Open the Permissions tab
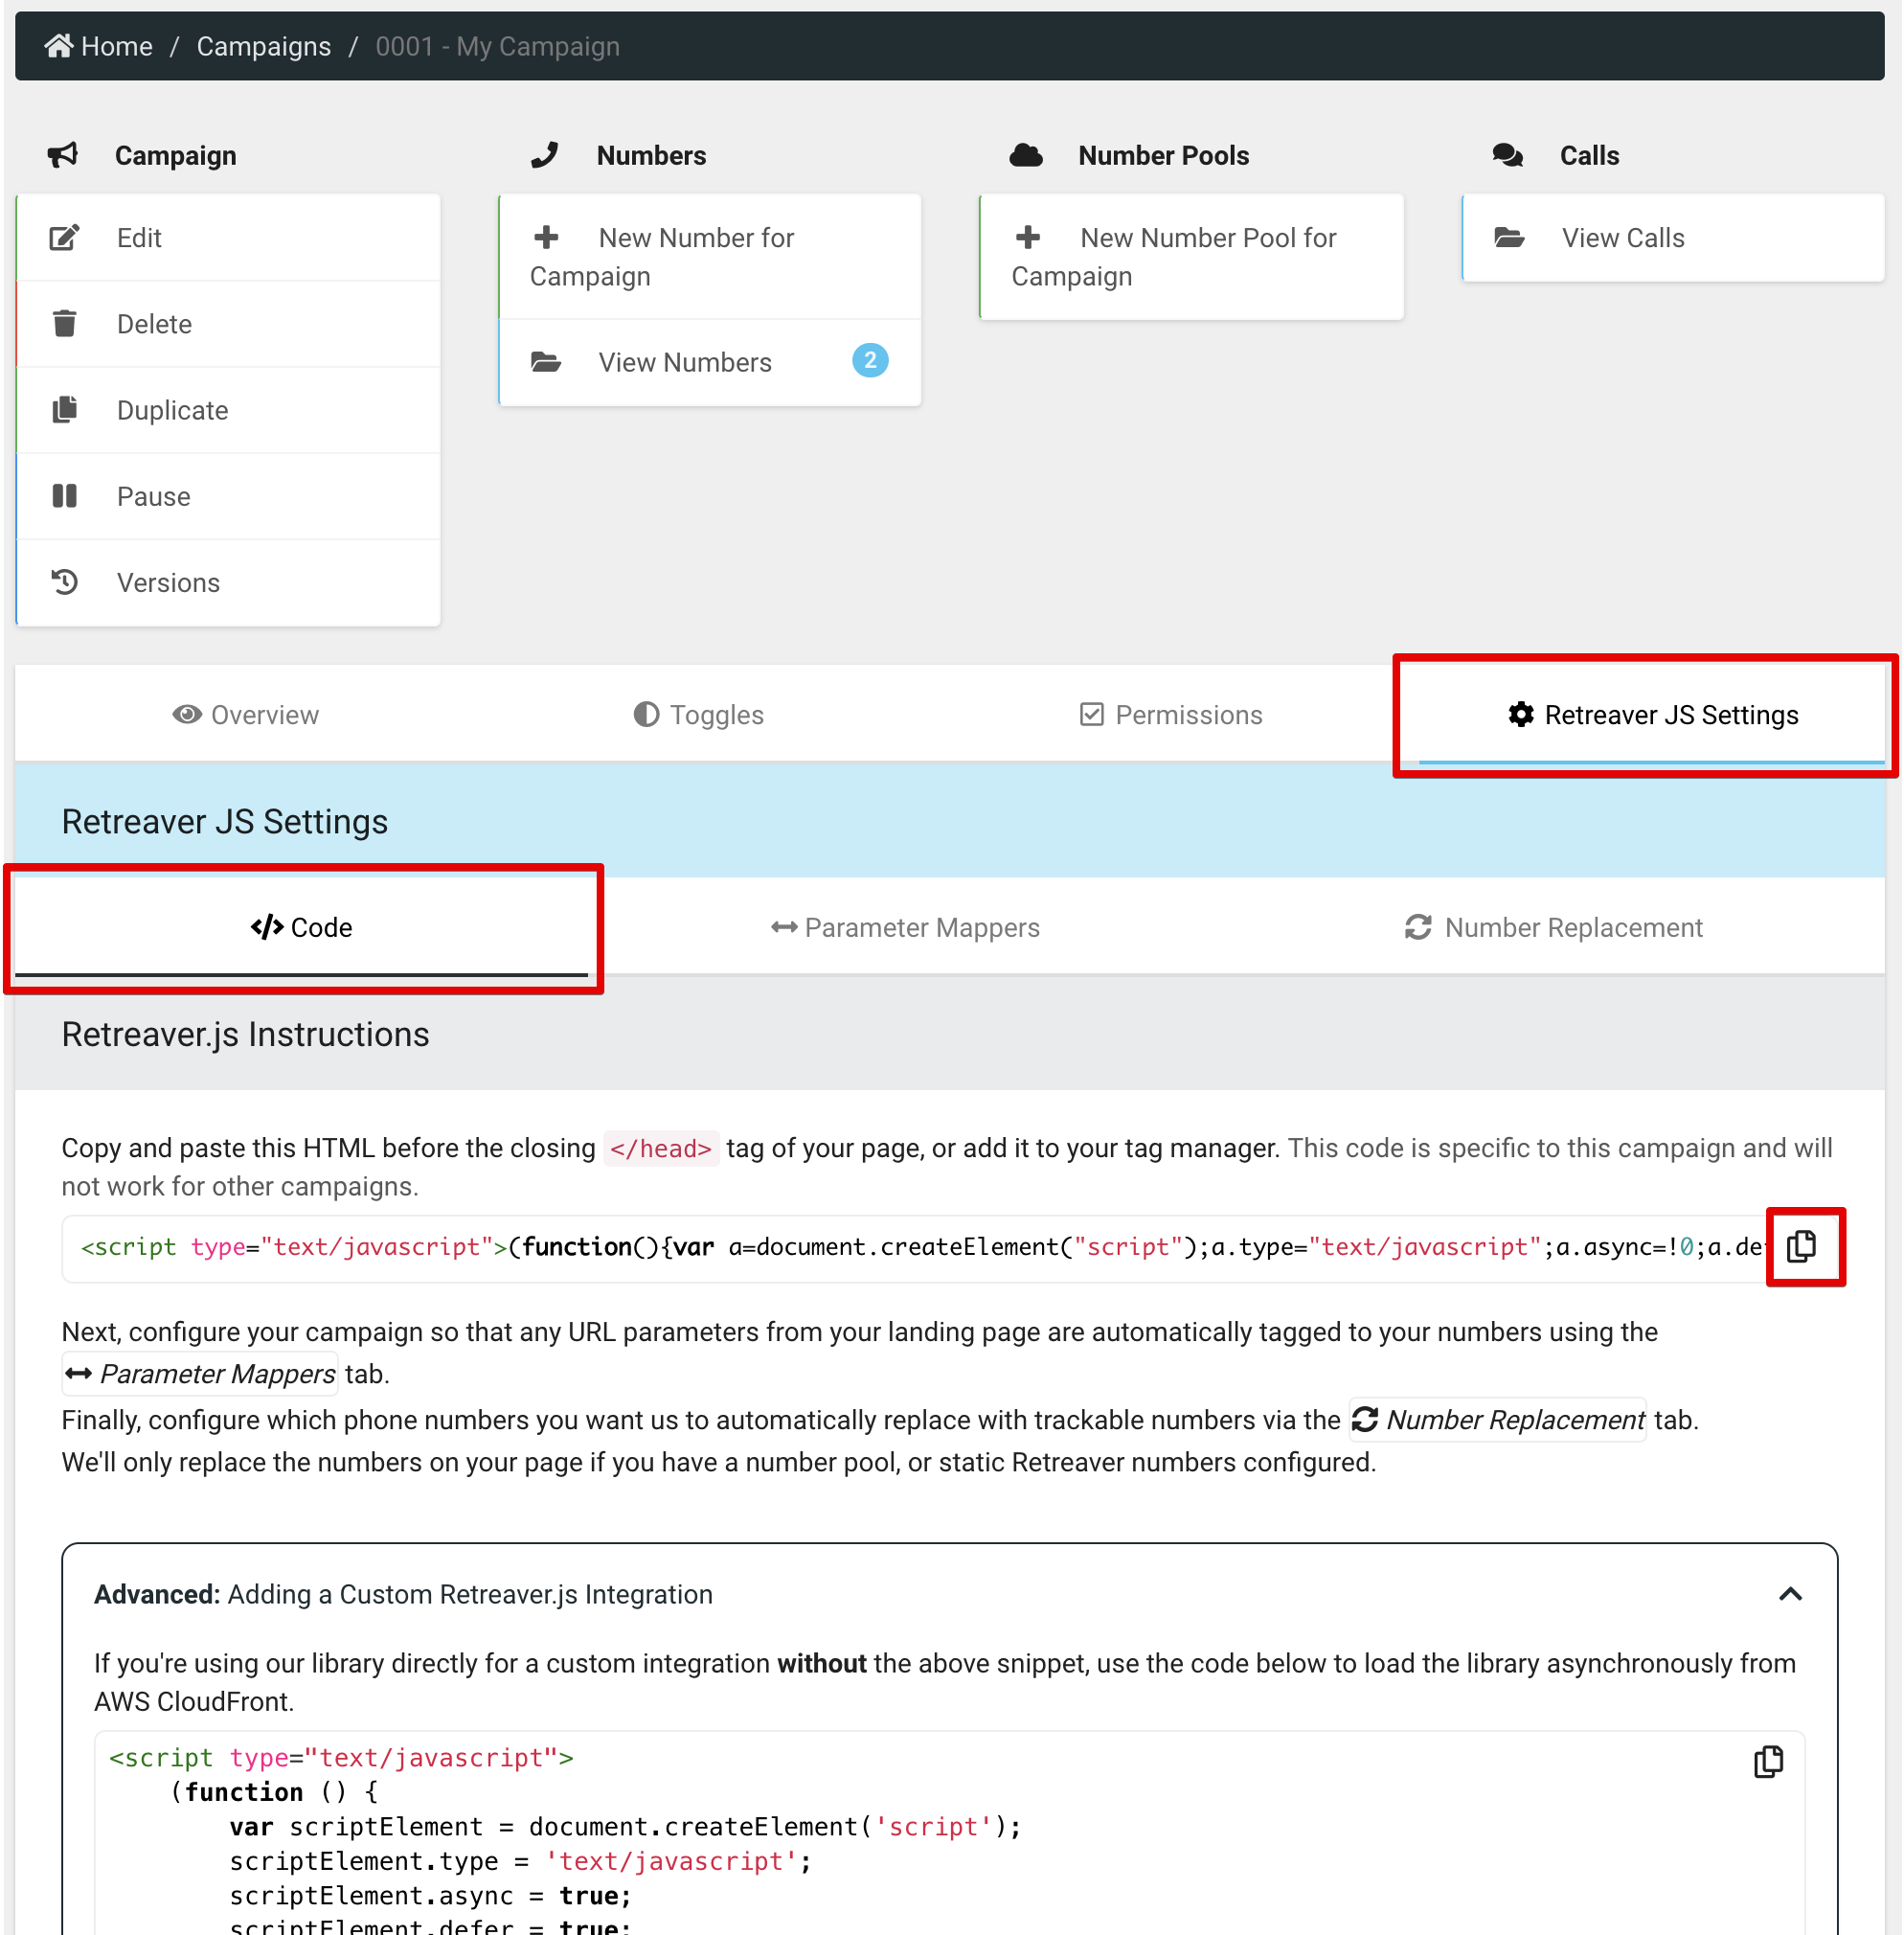This screenshot has width=1904, height=1935. coord(1171,715)
